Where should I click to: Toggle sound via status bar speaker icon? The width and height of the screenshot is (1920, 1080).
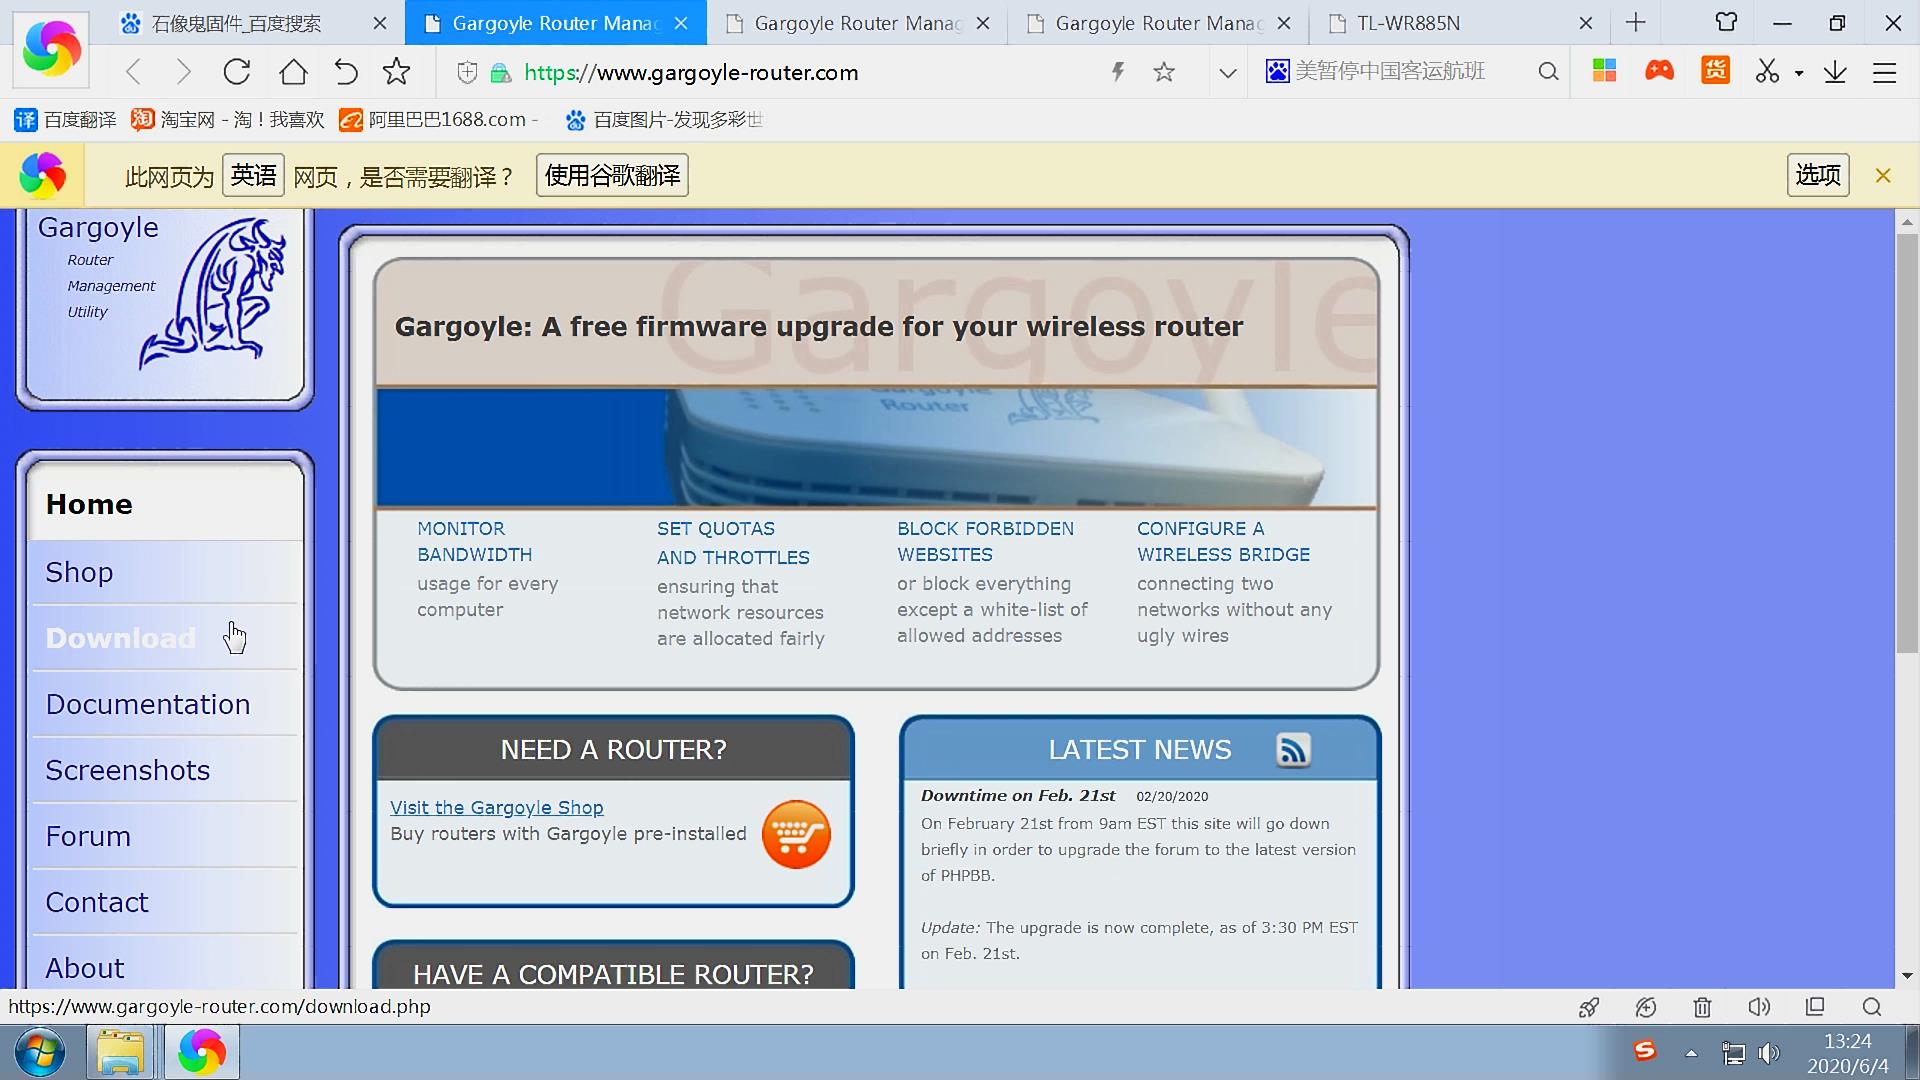tap(1758, 1007)
